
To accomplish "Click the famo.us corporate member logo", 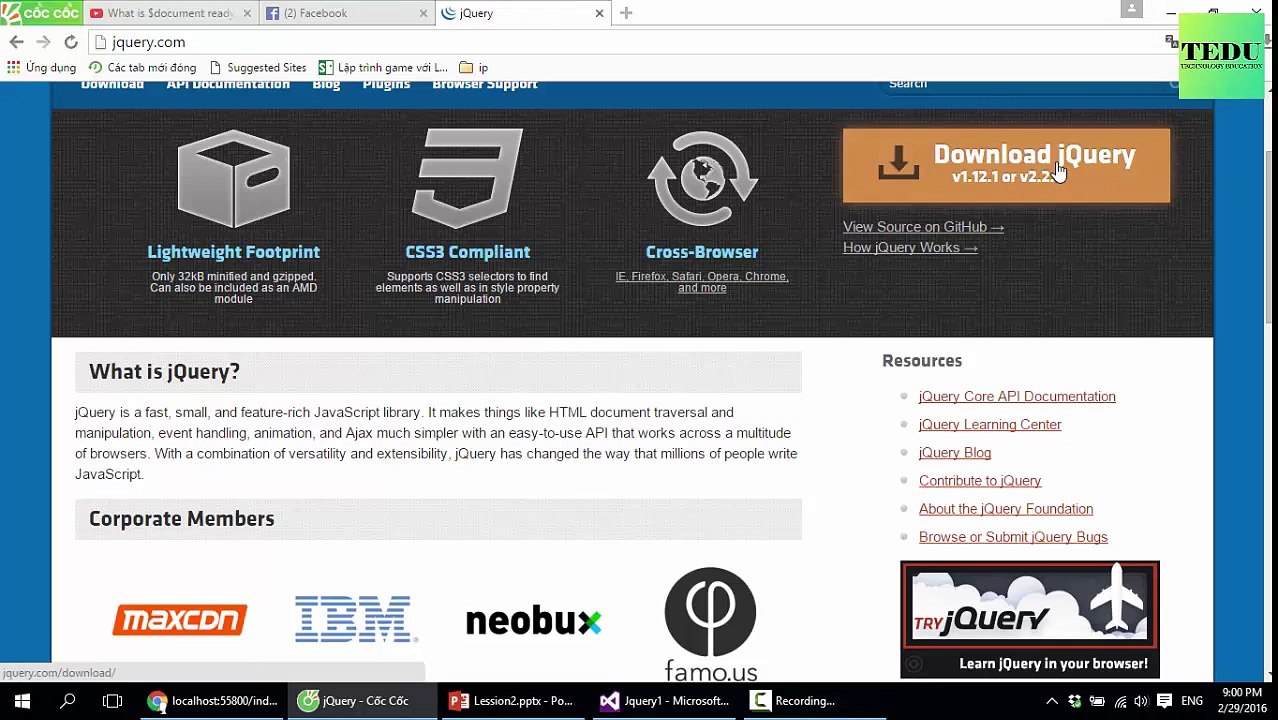I will click(711, 624).
